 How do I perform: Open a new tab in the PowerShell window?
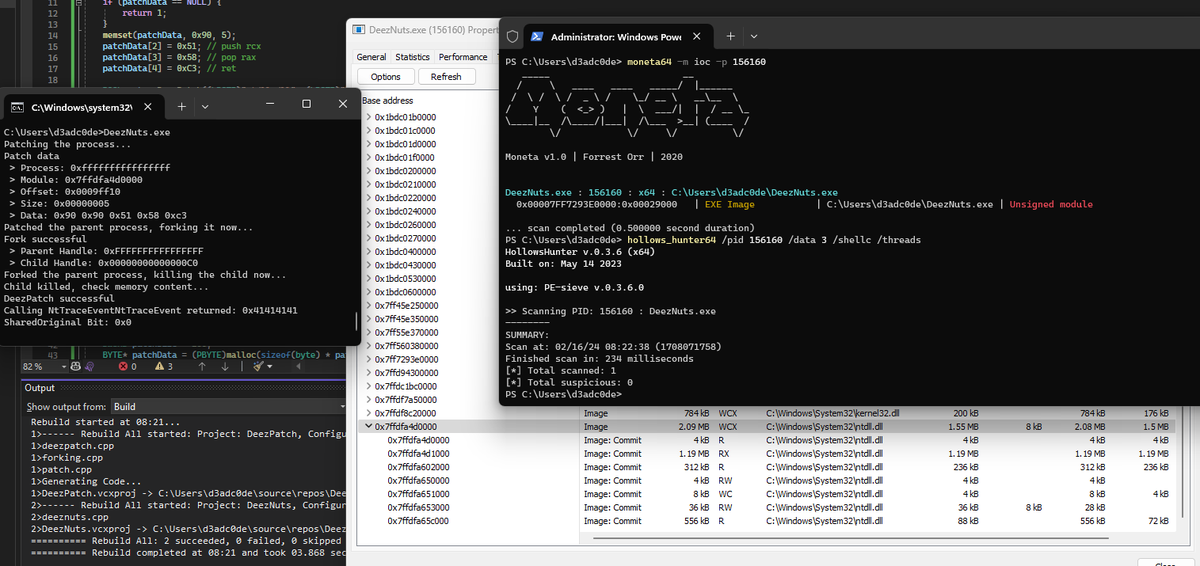[729, 37]
